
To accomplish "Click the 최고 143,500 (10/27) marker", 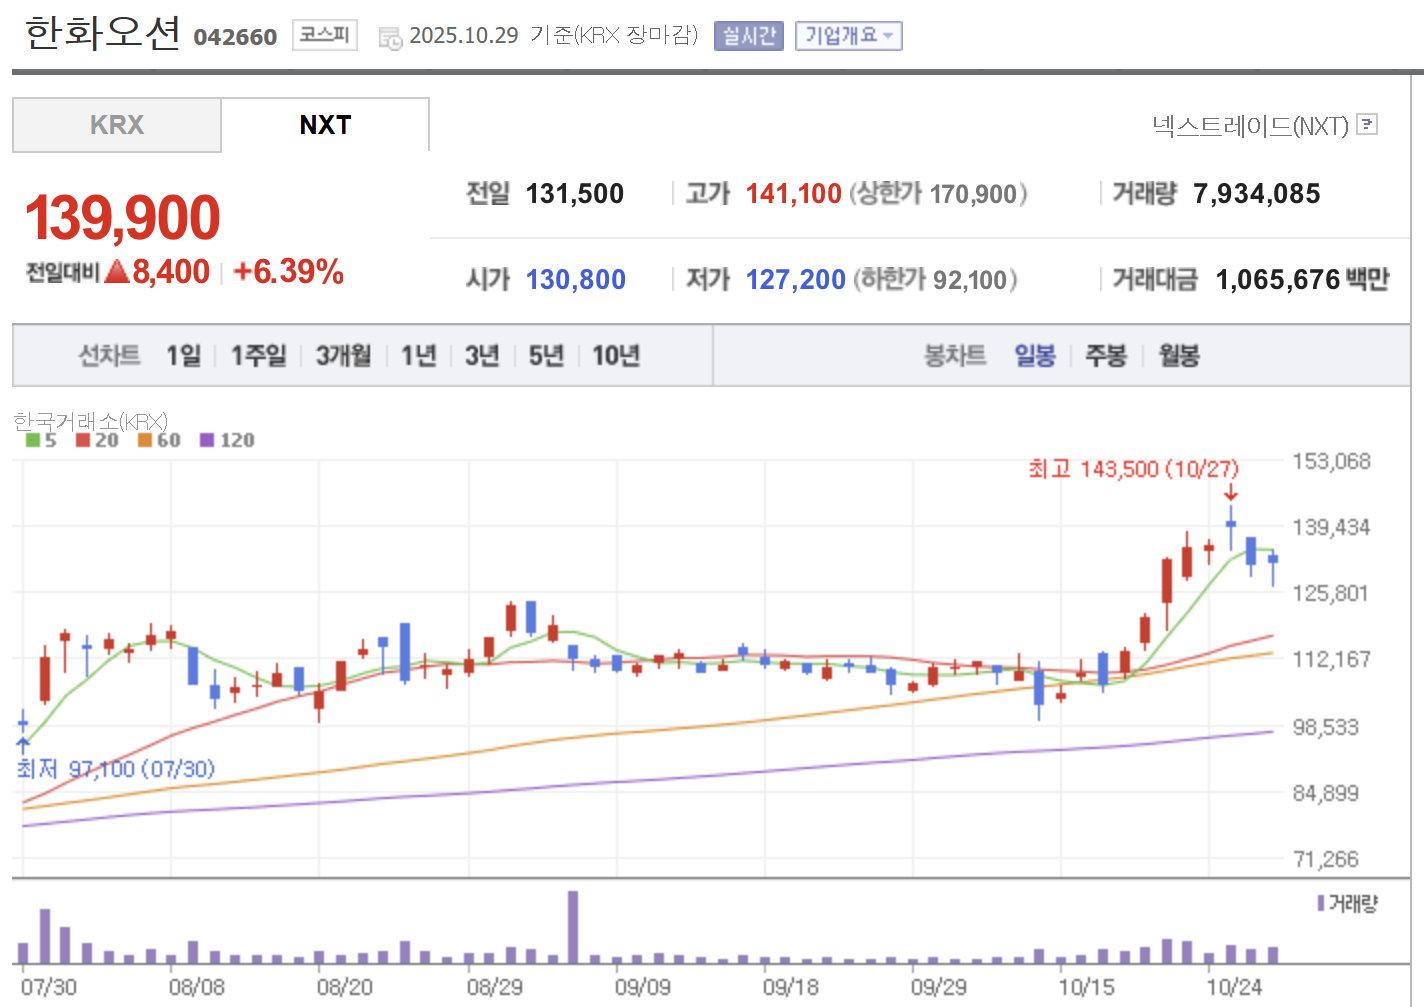I will click(1133, 468).
